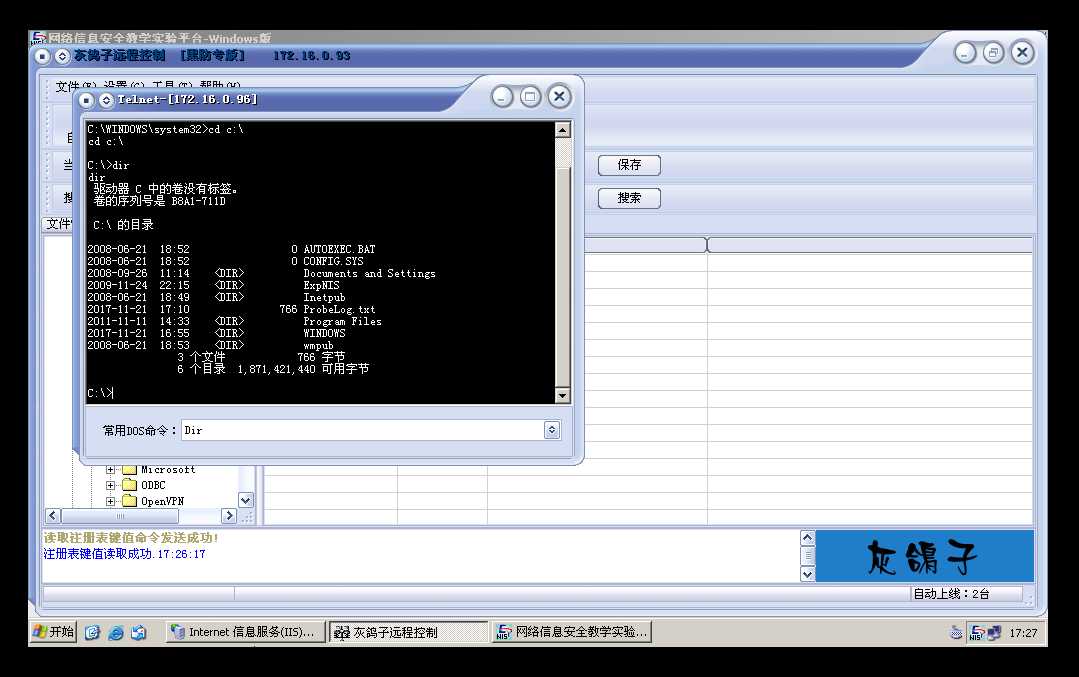This screenshot has width=1079, height=677.
Task: Launch Internet Explorer from quick launch
Action: point(116,632)
